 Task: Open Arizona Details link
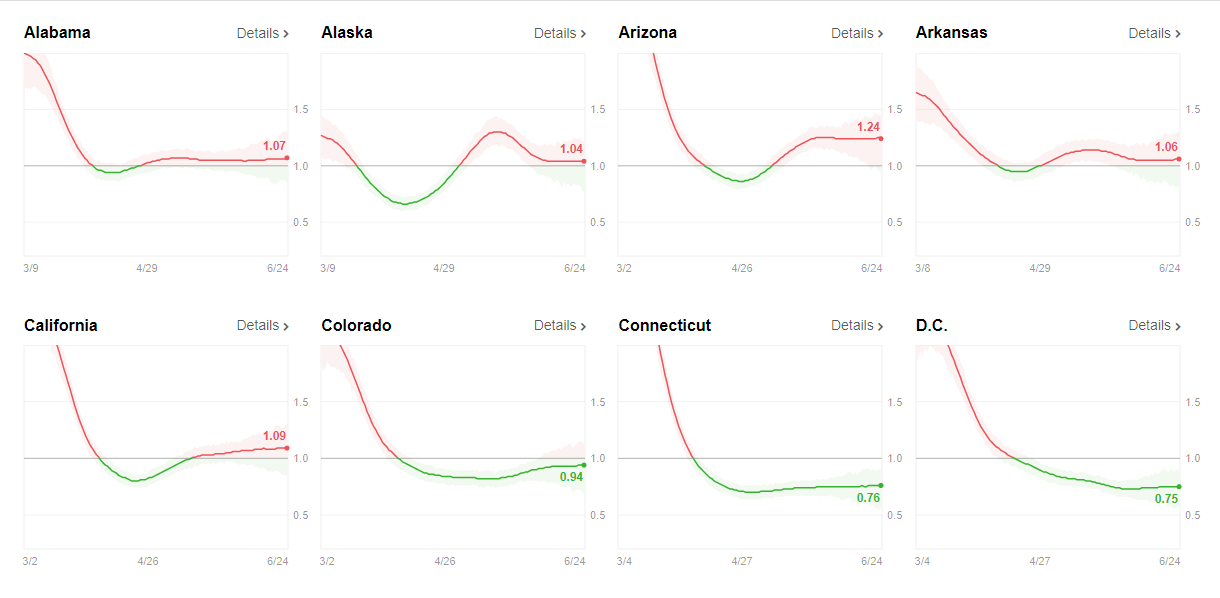[x=857, y=33]
